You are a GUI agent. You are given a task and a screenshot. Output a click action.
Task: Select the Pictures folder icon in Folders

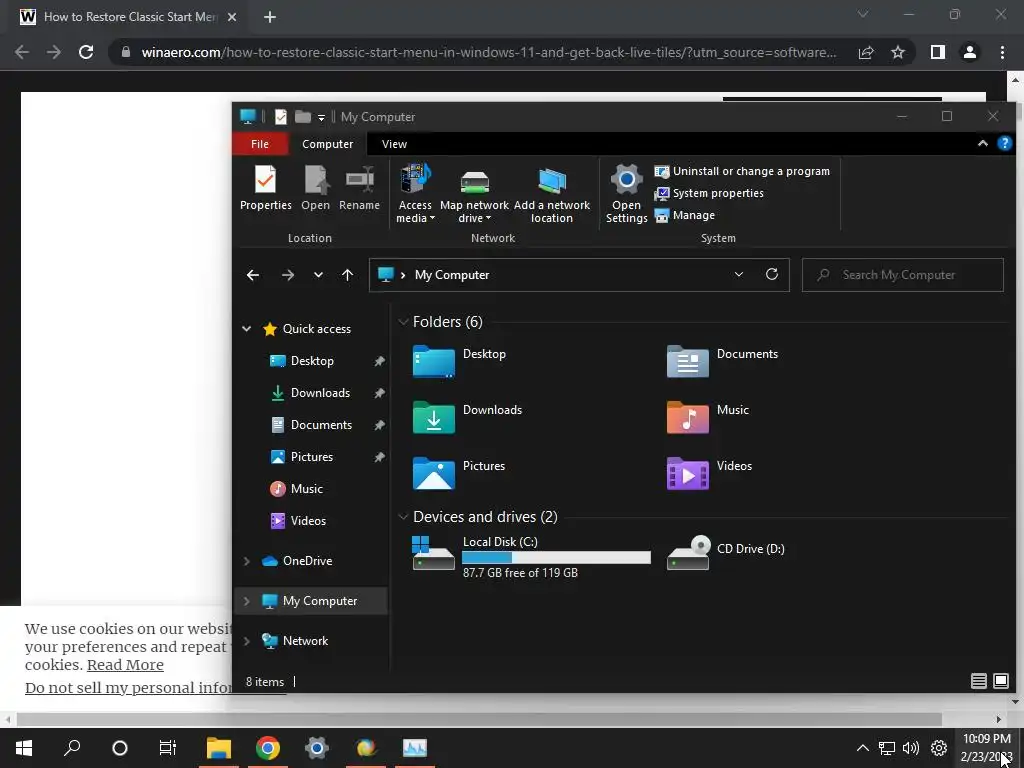pyautogui.click(x=434, y=473)
